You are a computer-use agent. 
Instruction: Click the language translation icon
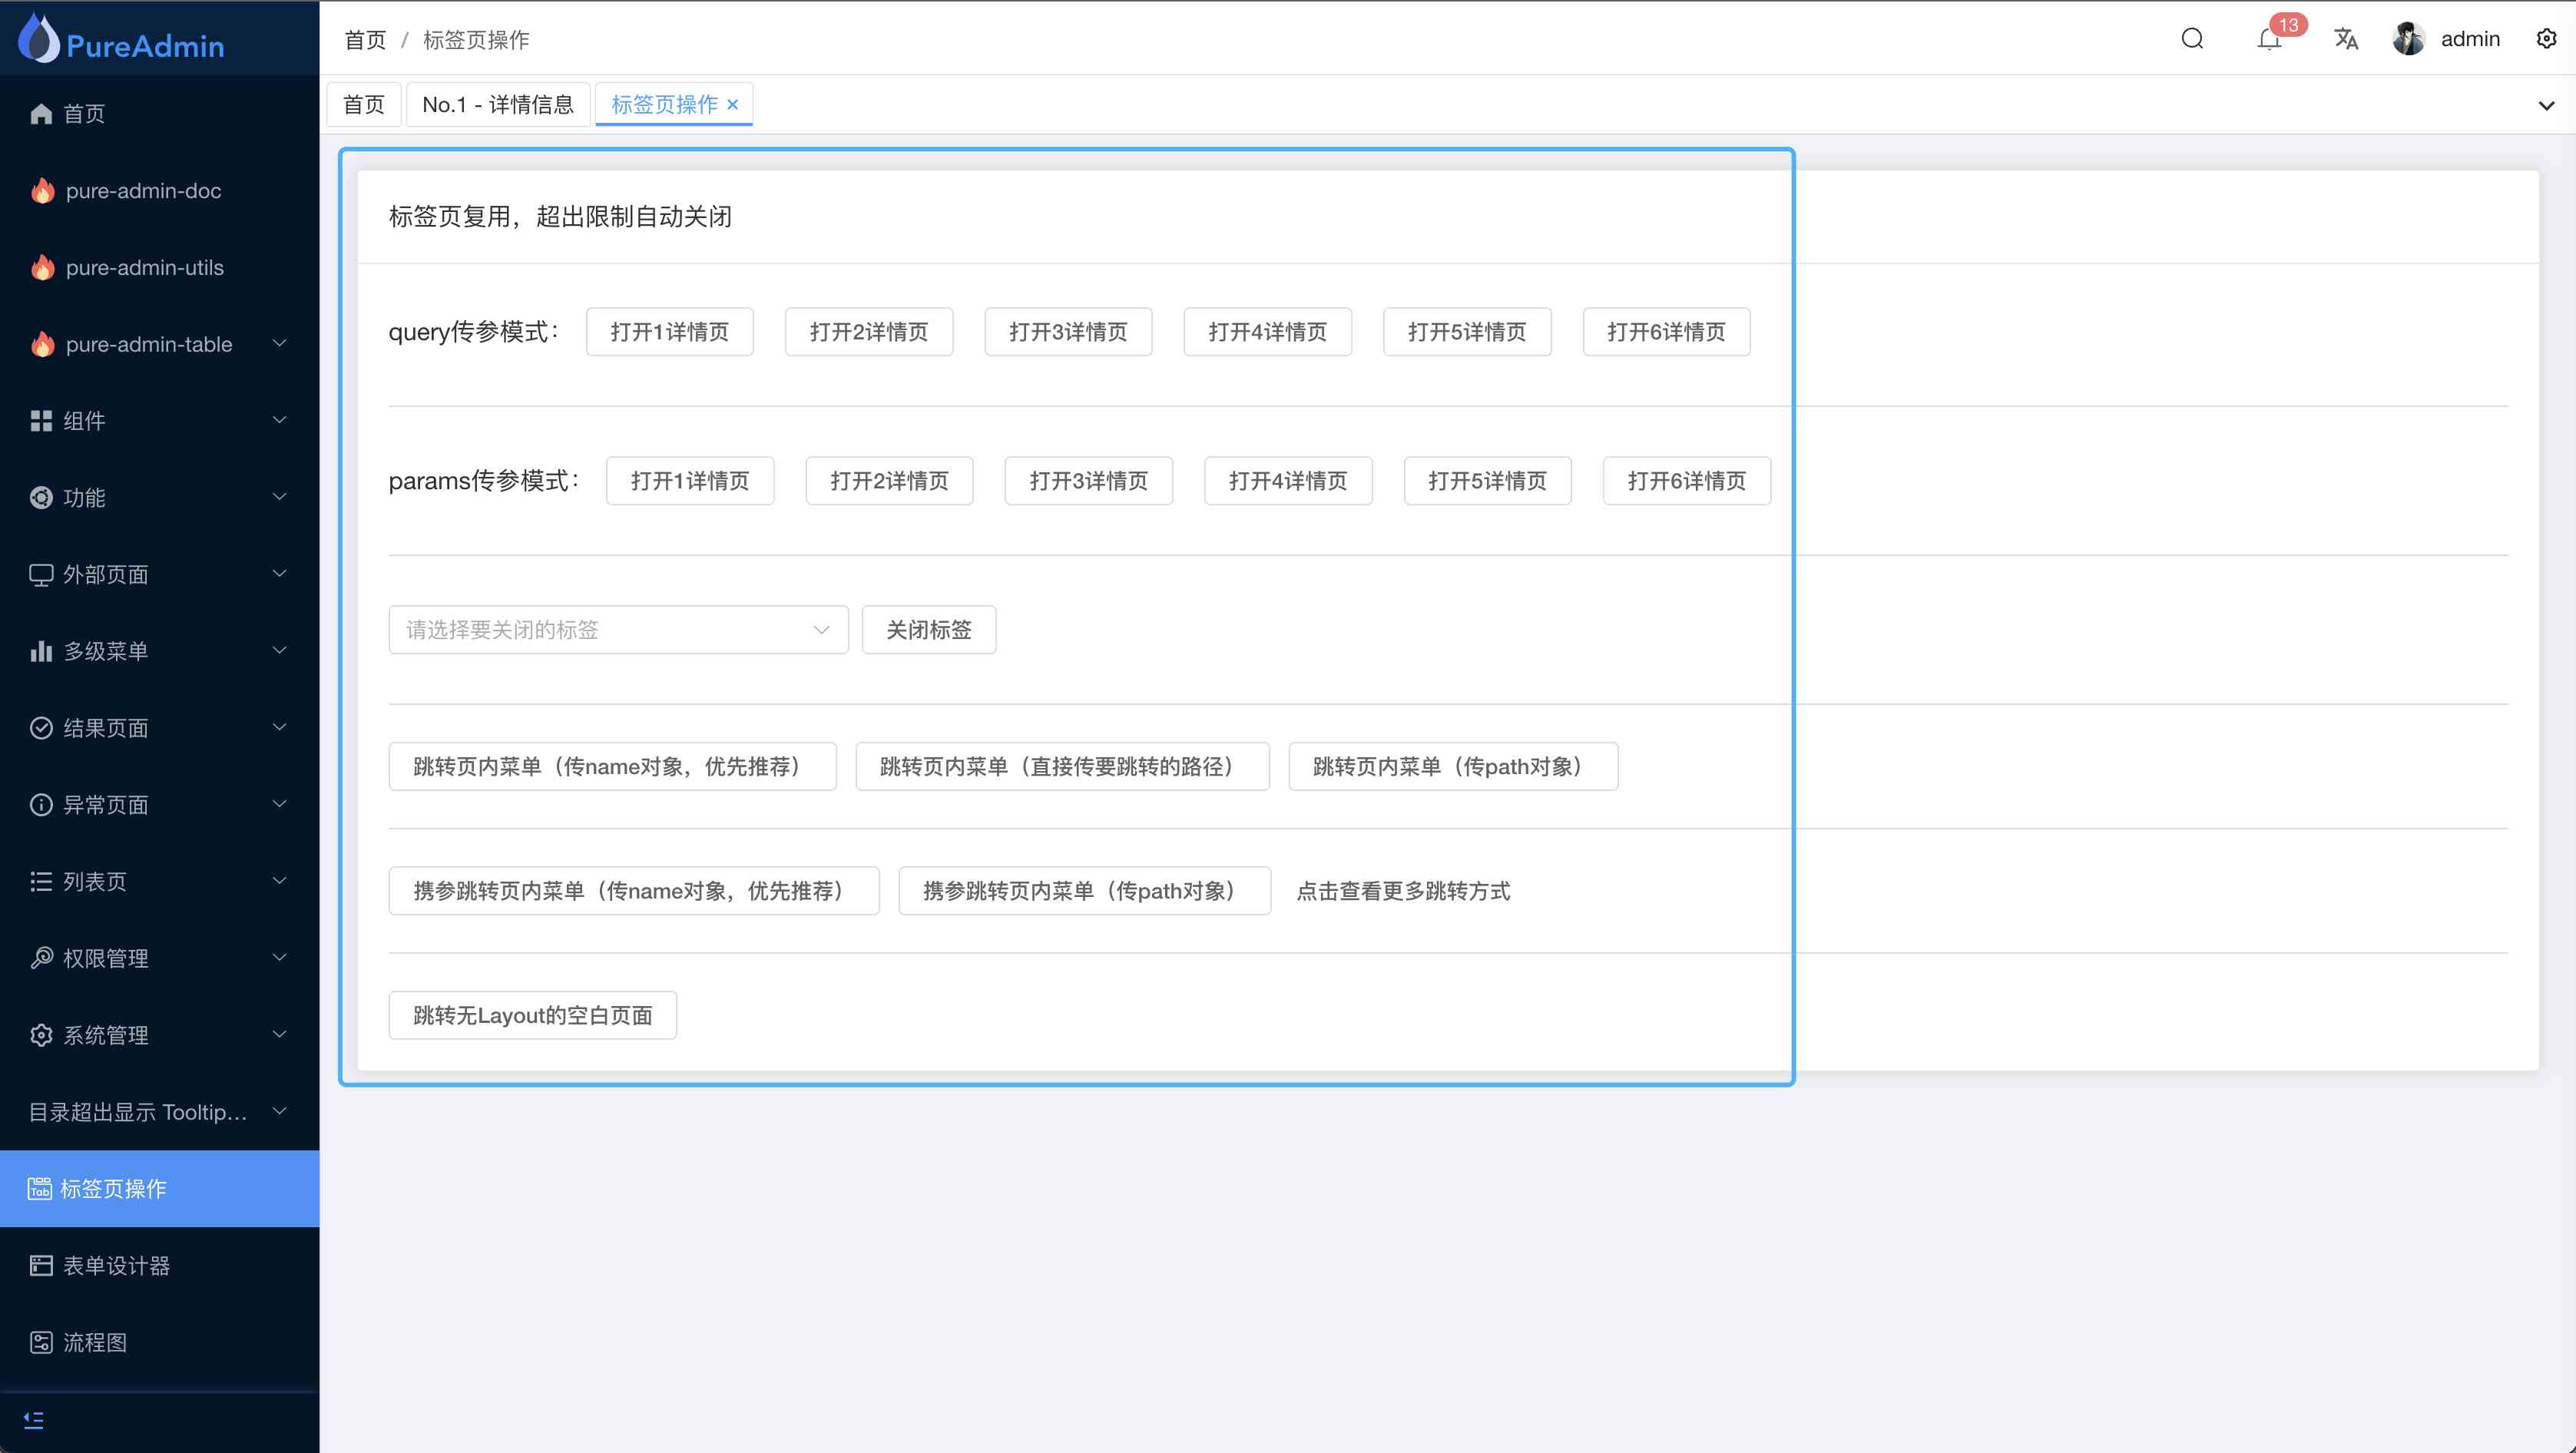coord(2346,39)
